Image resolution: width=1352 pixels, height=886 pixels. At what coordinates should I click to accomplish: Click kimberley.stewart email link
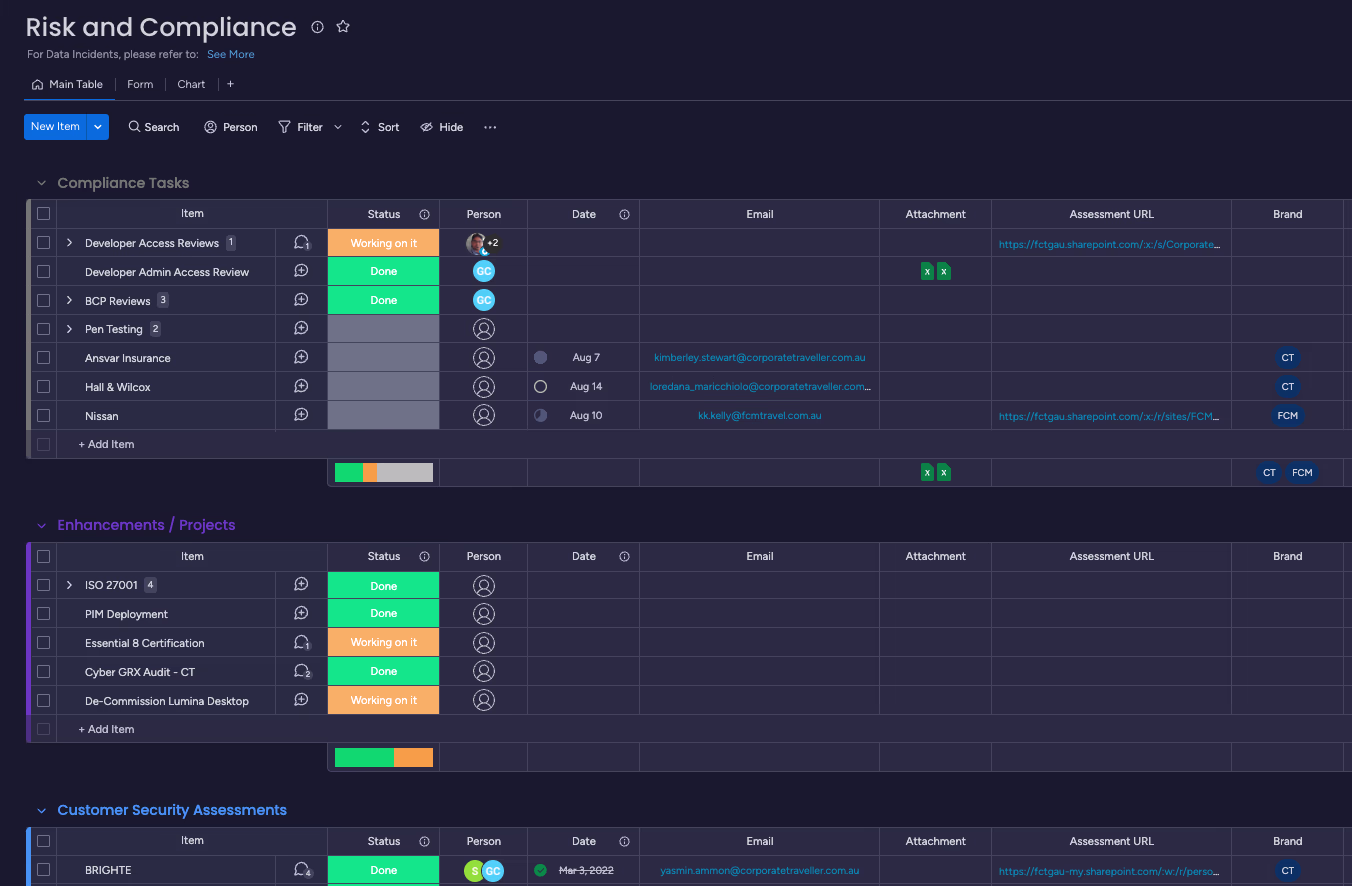click(760, 357)
